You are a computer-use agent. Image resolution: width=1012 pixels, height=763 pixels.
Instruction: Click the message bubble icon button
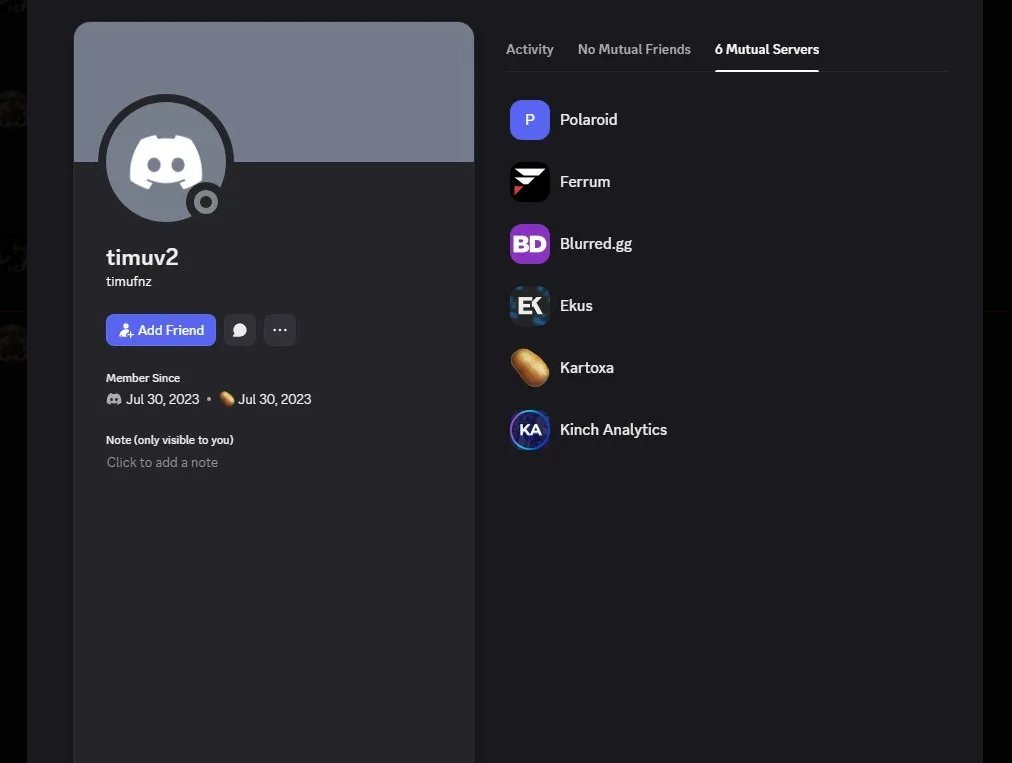click(x=240, y=331)
